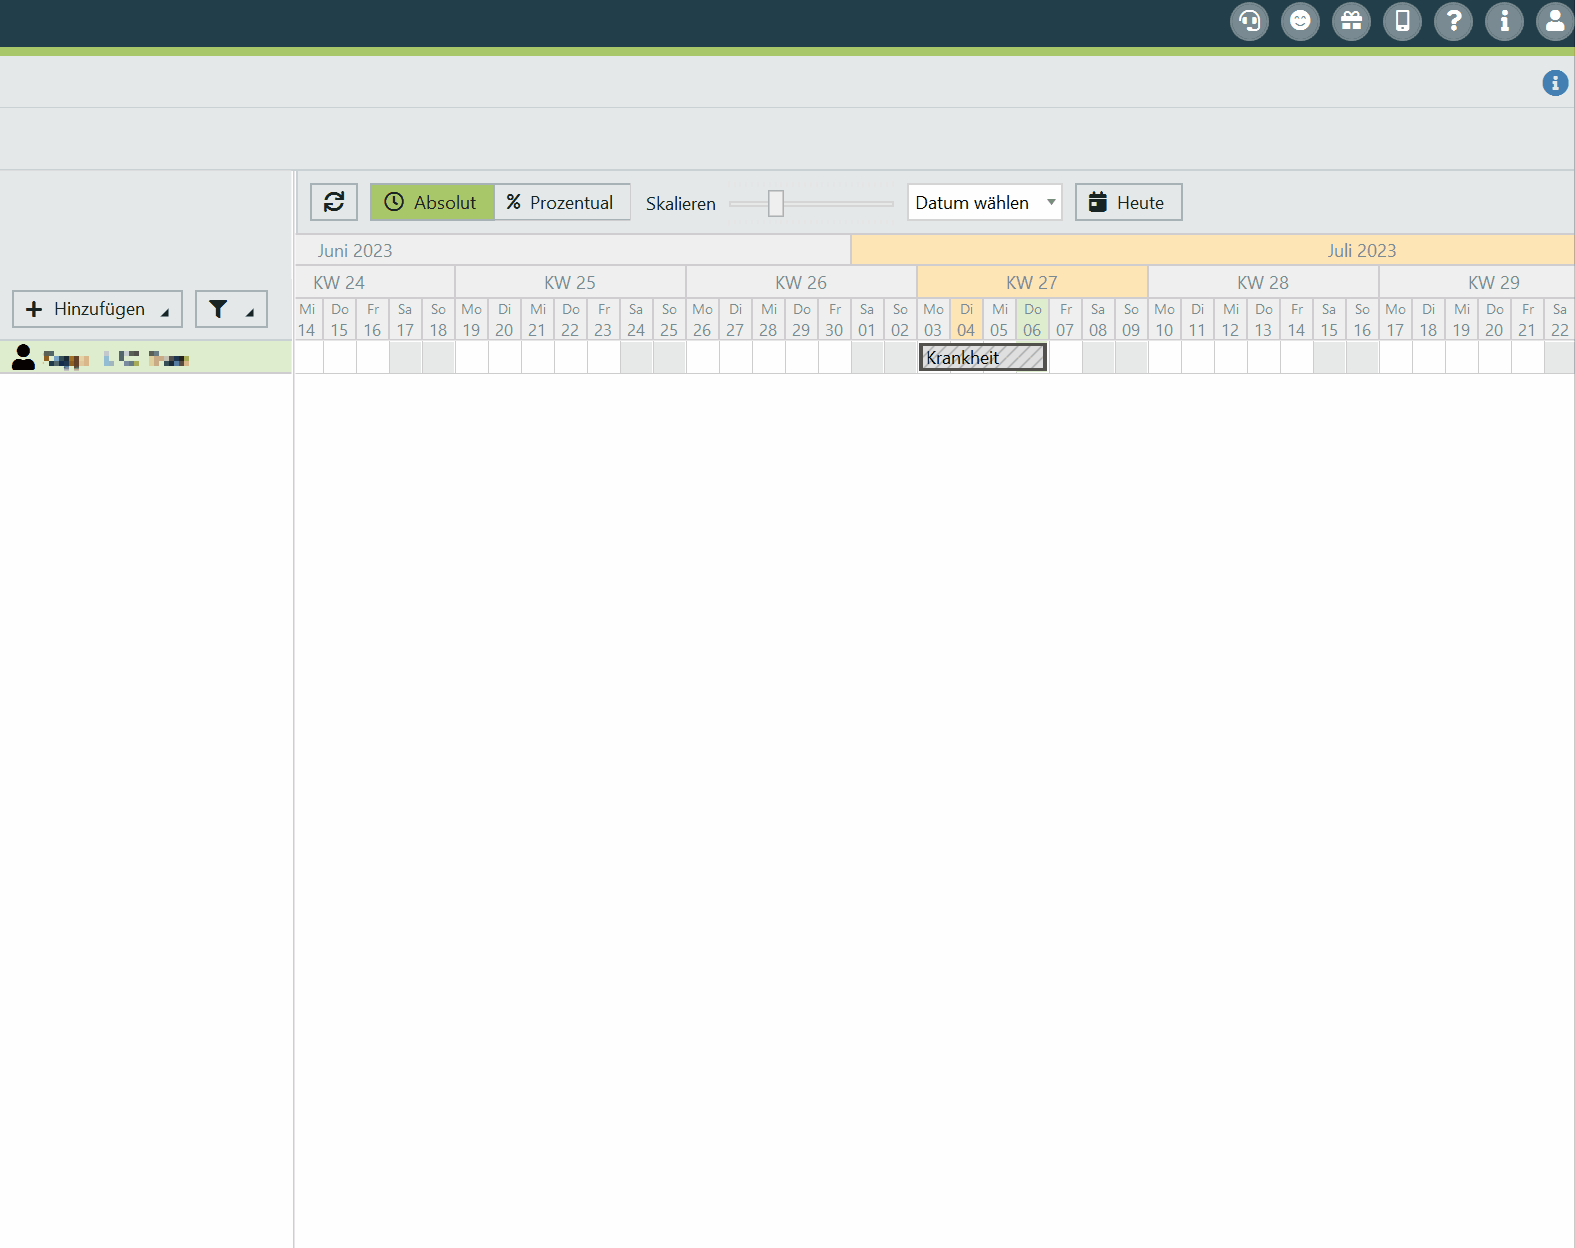The width and height of the screenshot is (1575, 1248).
Task: Select the employee row in the list
Action: point(146,357)
